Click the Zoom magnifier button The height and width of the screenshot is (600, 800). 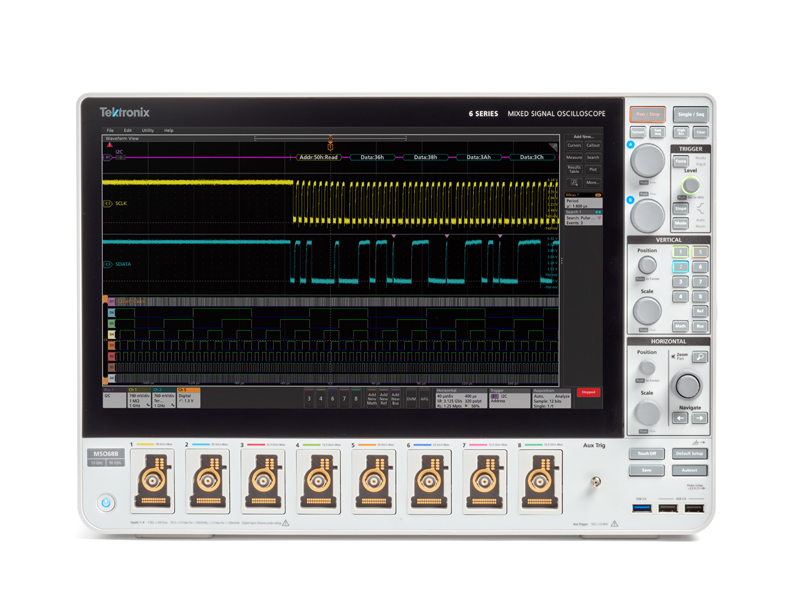tap(701, 357)
